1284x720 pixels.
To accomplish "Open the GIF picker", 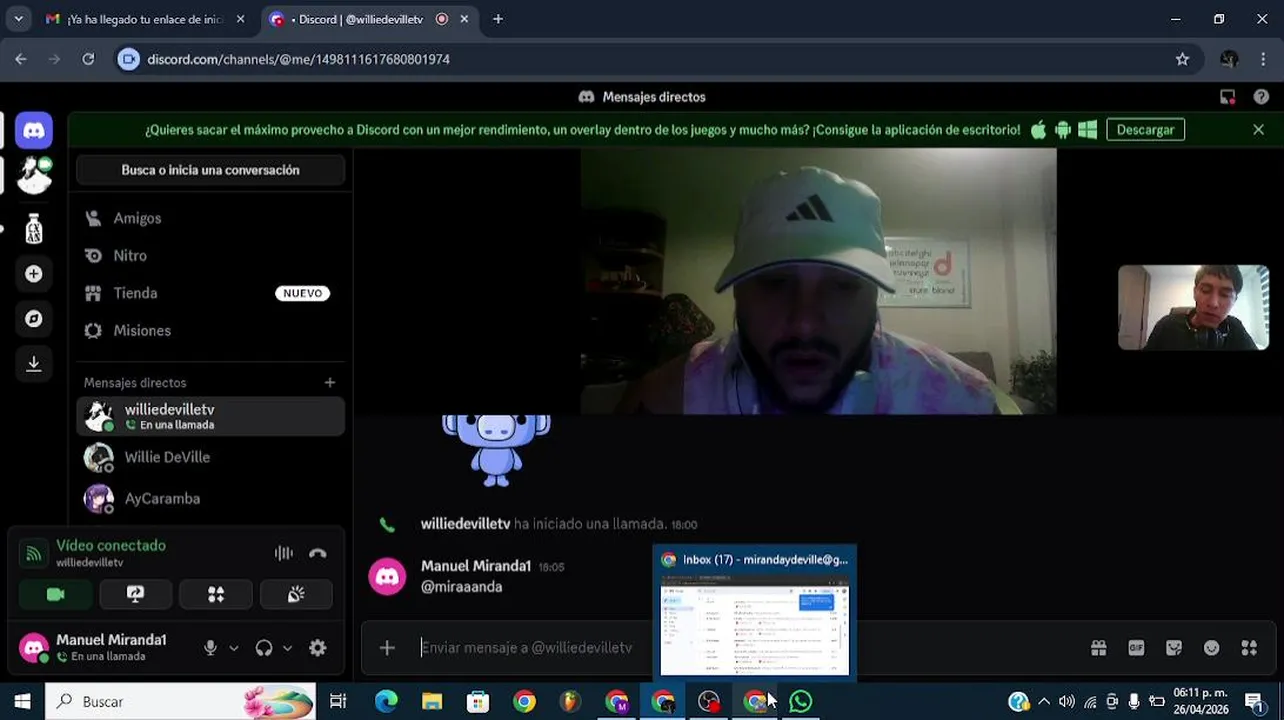I will tap(1136, 648).
